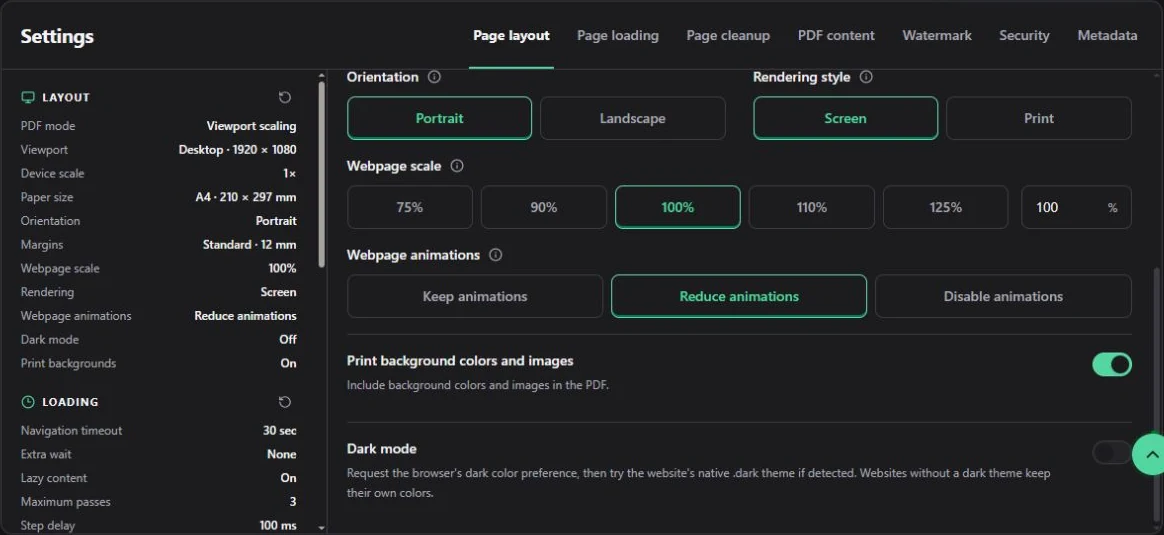Click the custom scale percent input
This screenshot has height=535, width=1164.
[1076, 207]
